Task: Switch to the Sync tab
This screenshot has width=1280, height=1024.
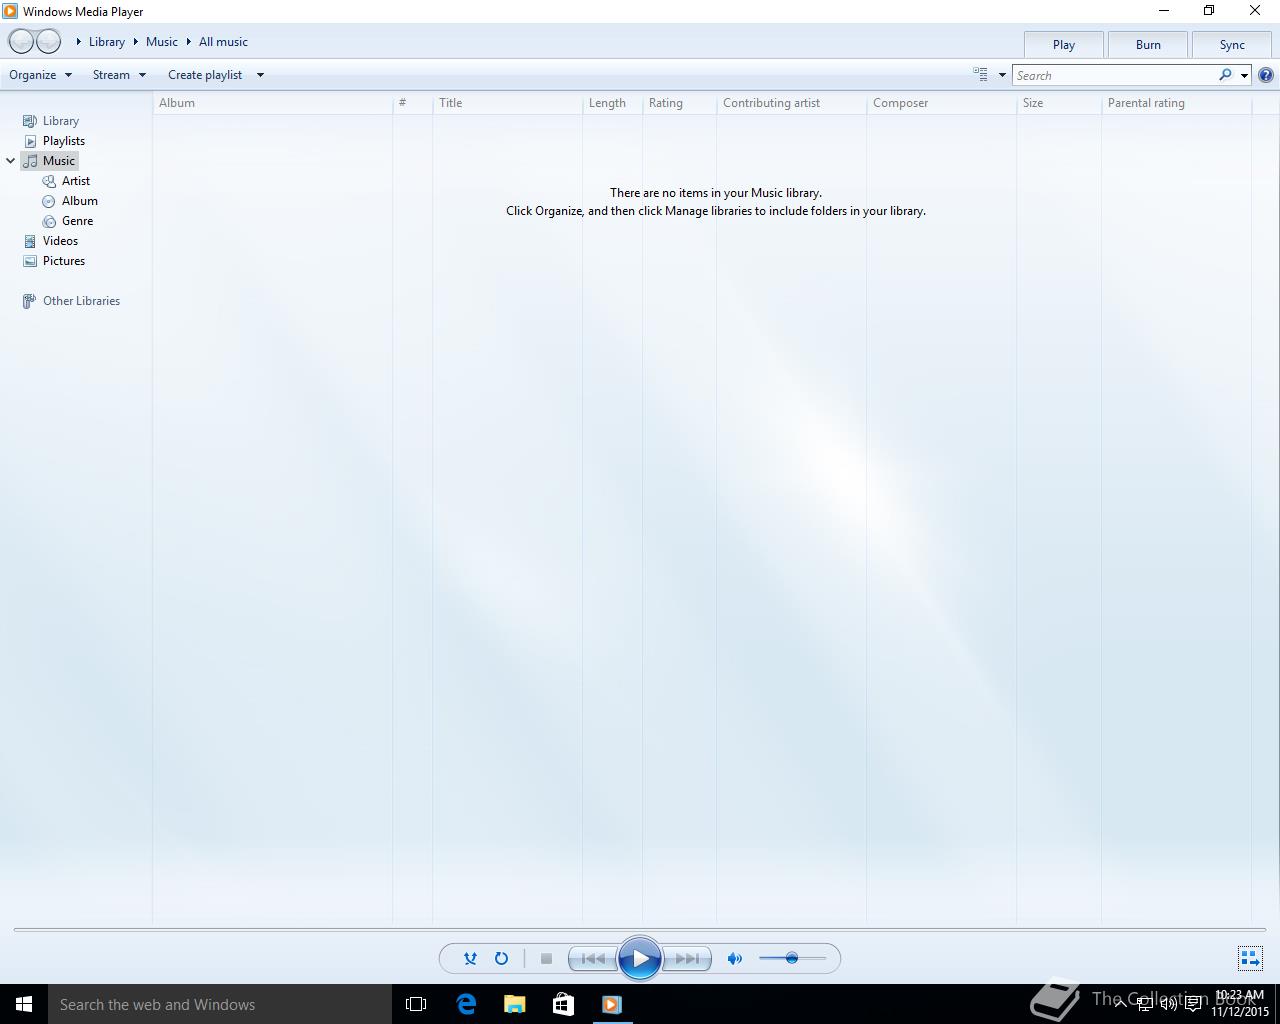Action: pyautogui.click(x=1232, y=45)
